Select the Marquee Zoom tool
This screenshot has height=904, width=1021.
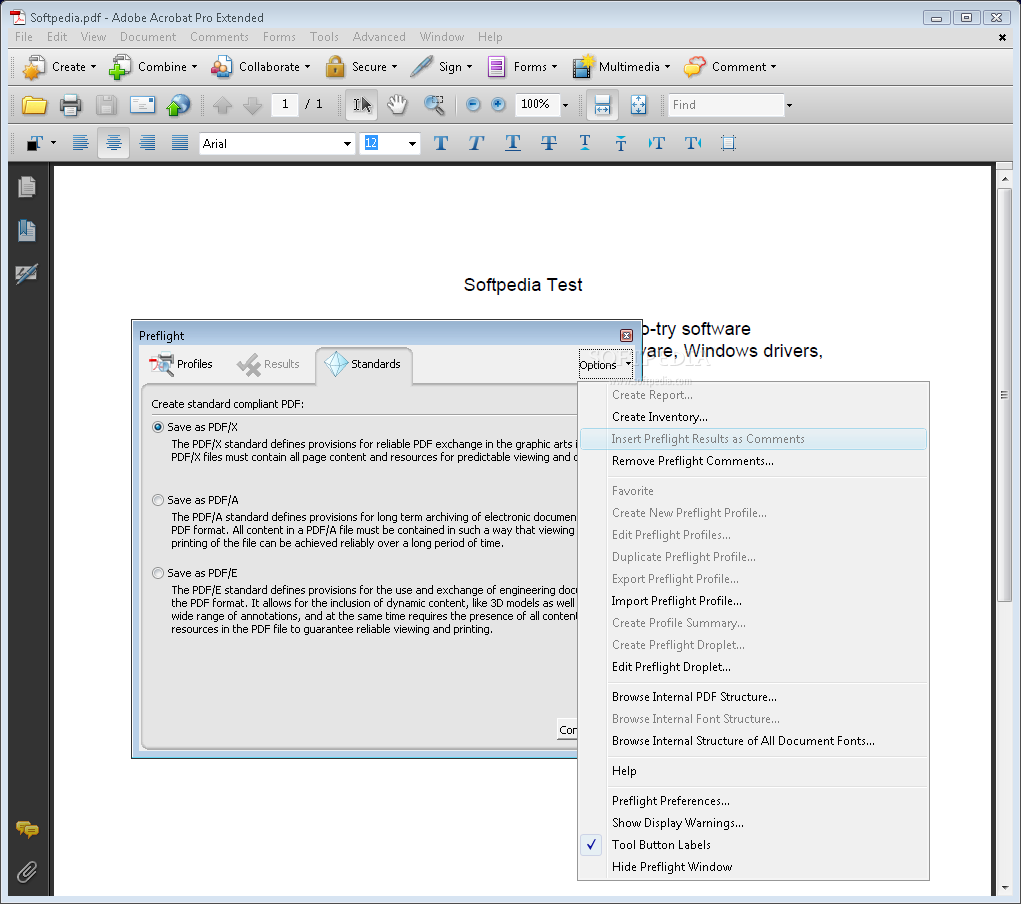click(434, 105)
